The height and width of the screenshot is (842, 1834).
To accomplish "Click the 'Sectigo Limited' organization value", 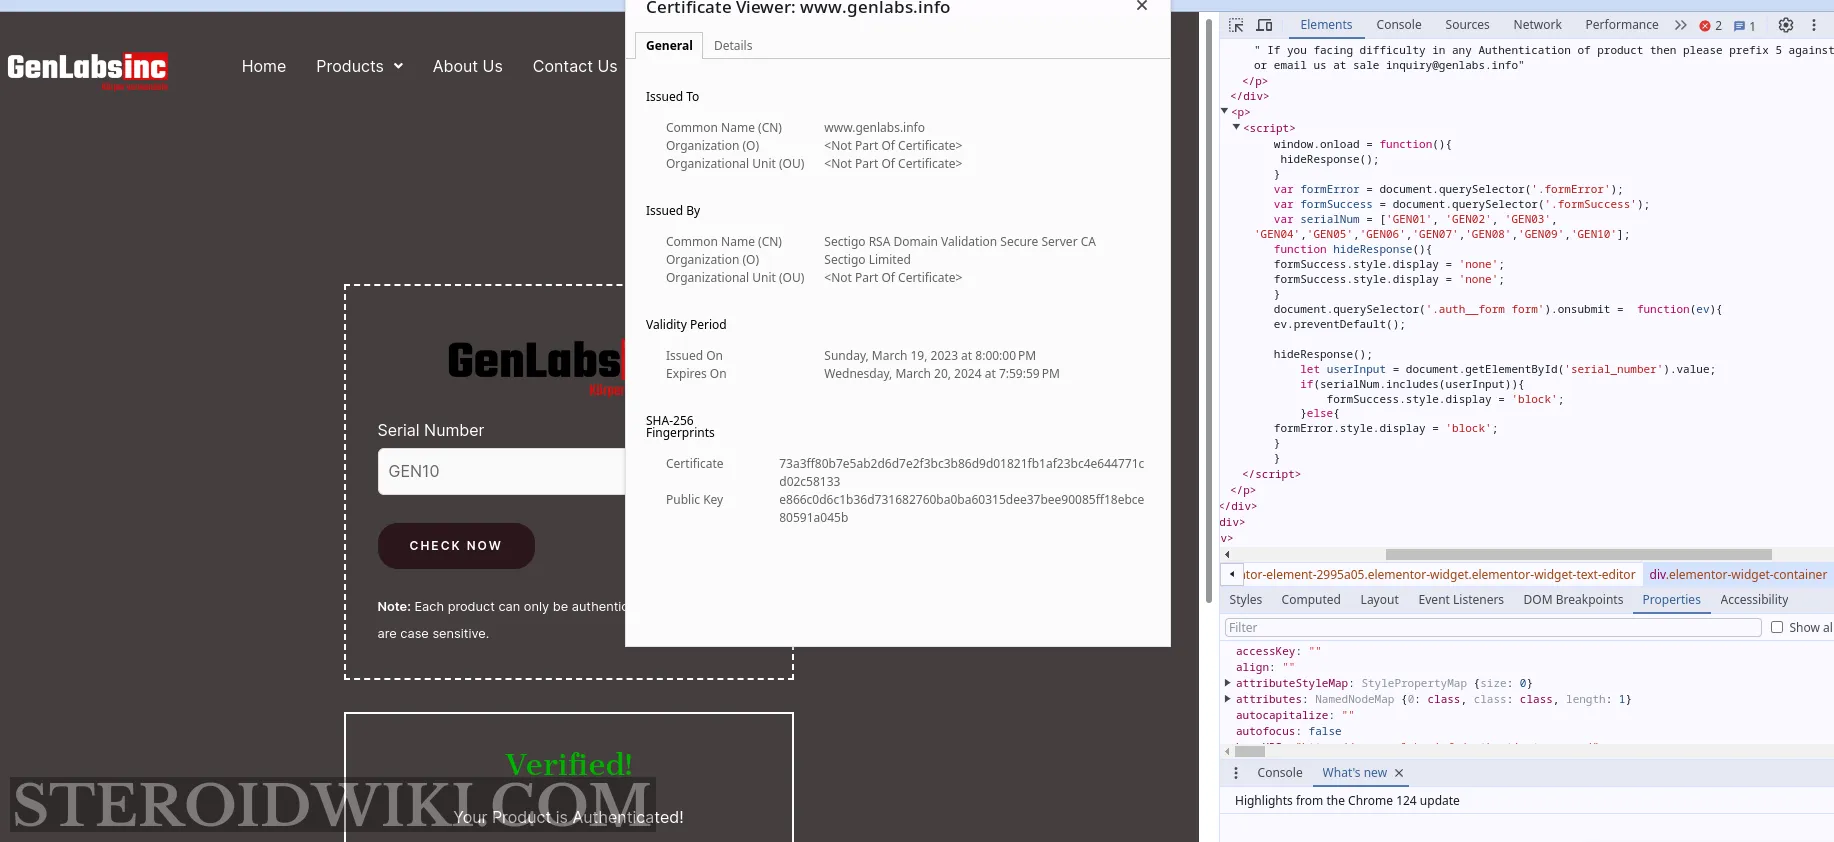I will 867,260.
